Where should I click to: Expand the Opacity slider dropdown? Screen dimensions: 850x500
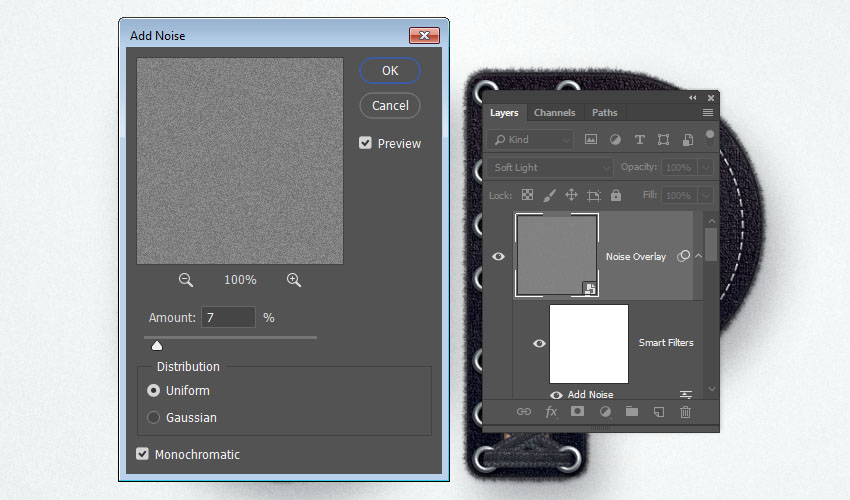pyautogui.click(x=706, y=168)
